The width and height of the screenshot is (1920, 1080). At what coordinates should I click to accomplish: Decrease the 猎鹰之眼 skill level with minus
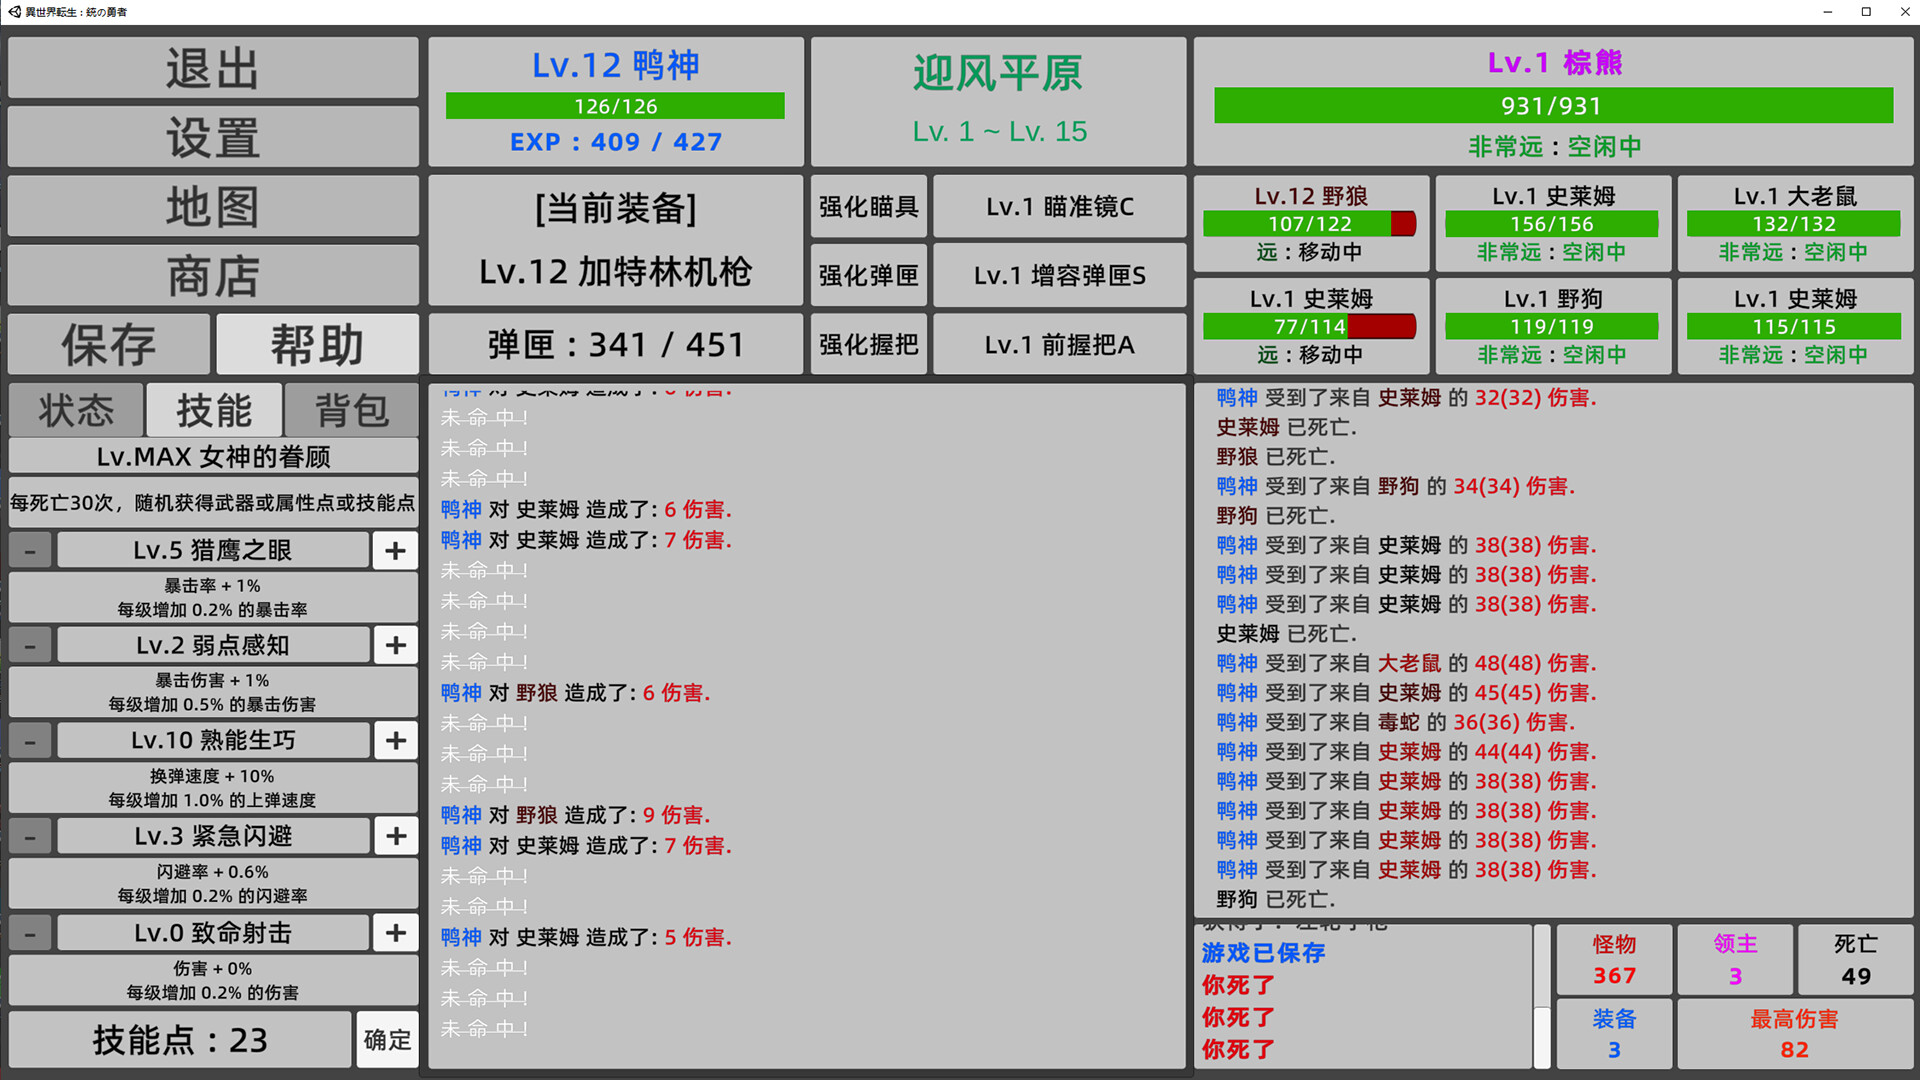click(x=30, y=550)
